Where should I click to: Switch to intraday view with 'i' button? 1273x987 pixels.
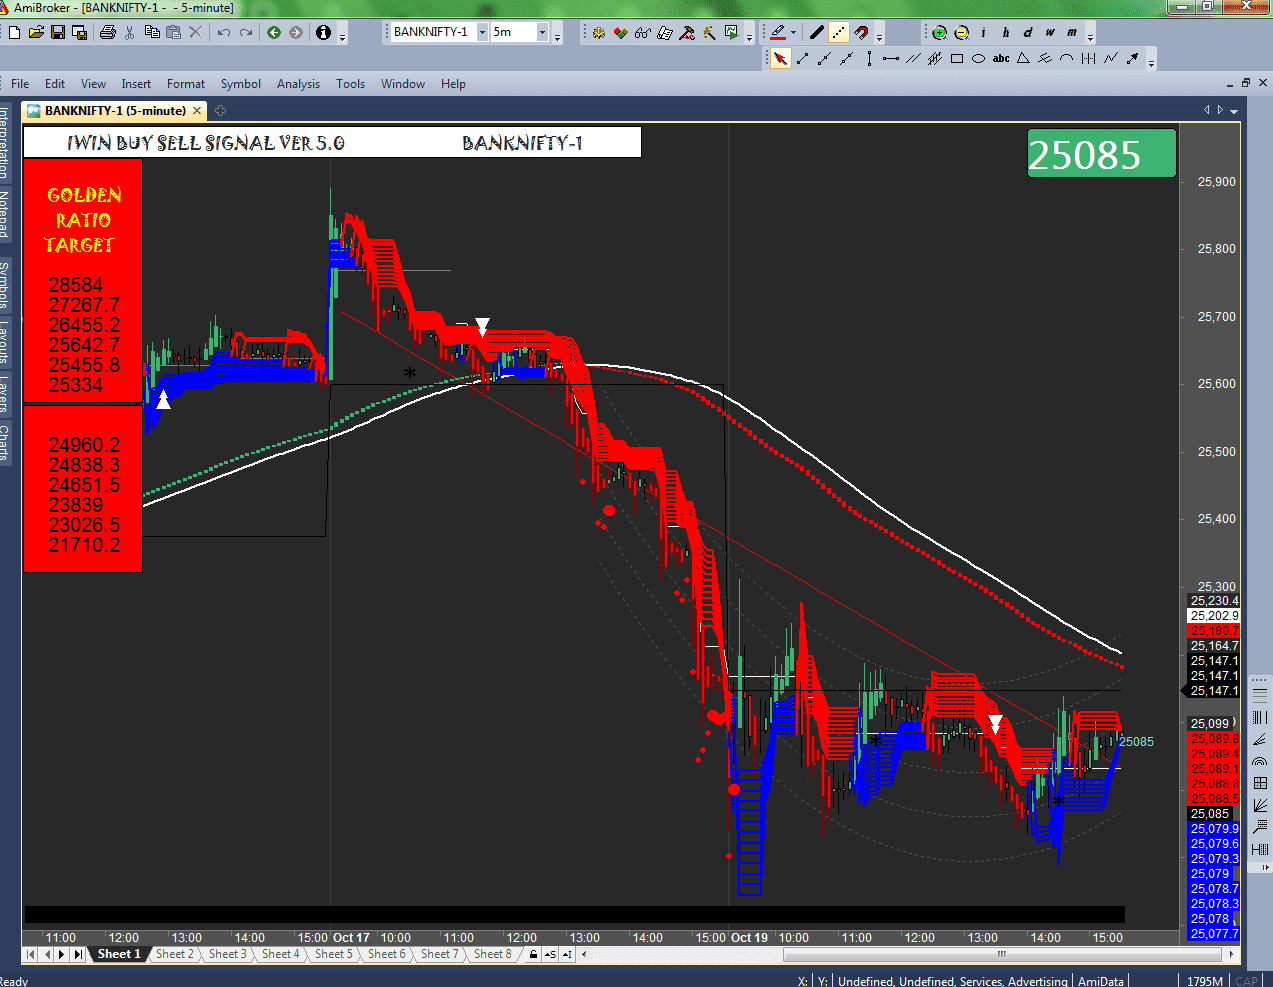[983, 32]
